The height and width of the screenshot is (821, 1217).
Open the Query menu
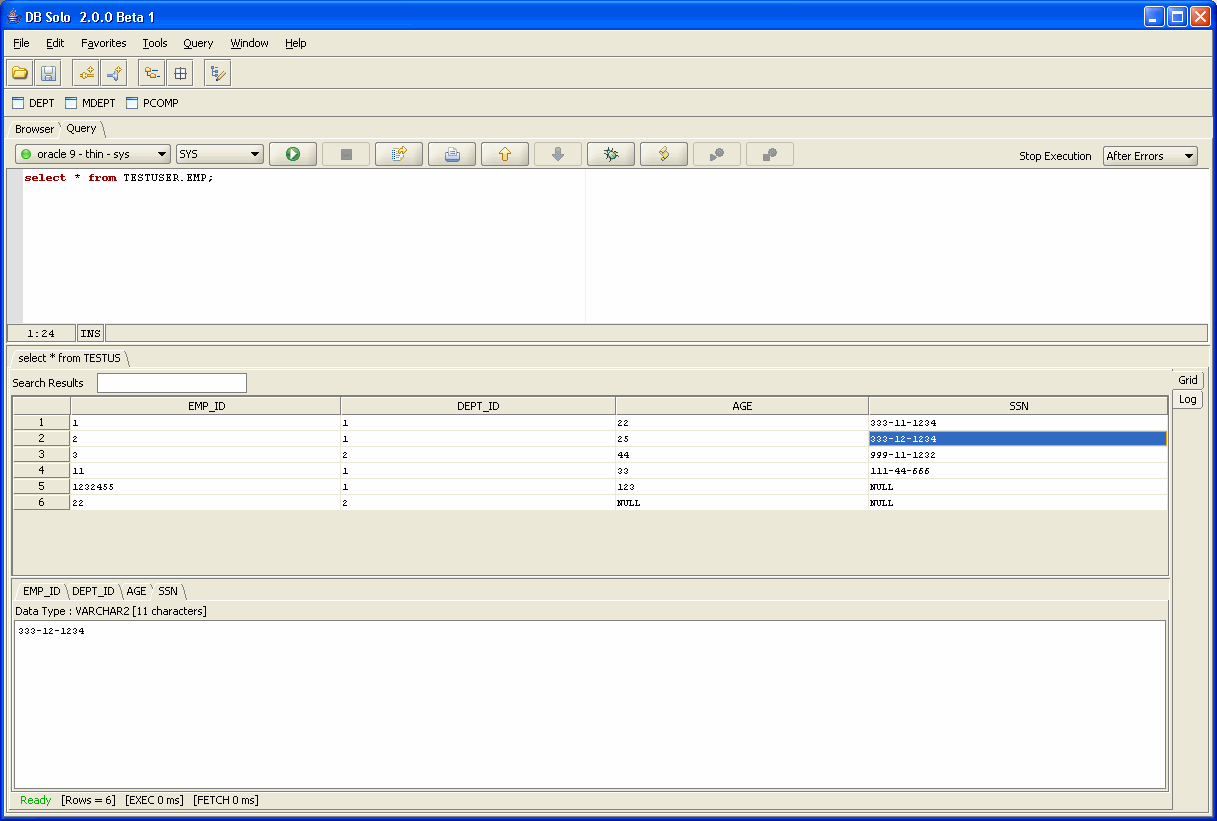click(198, 43)
